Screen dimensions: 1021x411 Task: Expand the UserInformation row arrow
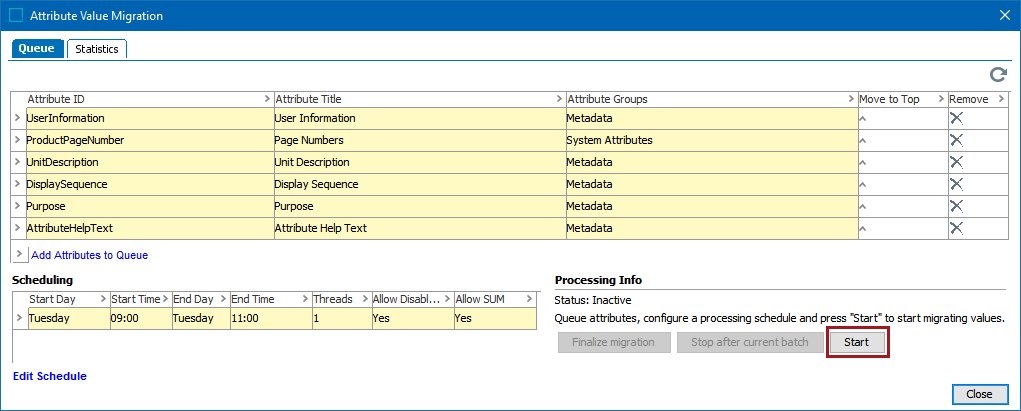[x=18, y=118]
